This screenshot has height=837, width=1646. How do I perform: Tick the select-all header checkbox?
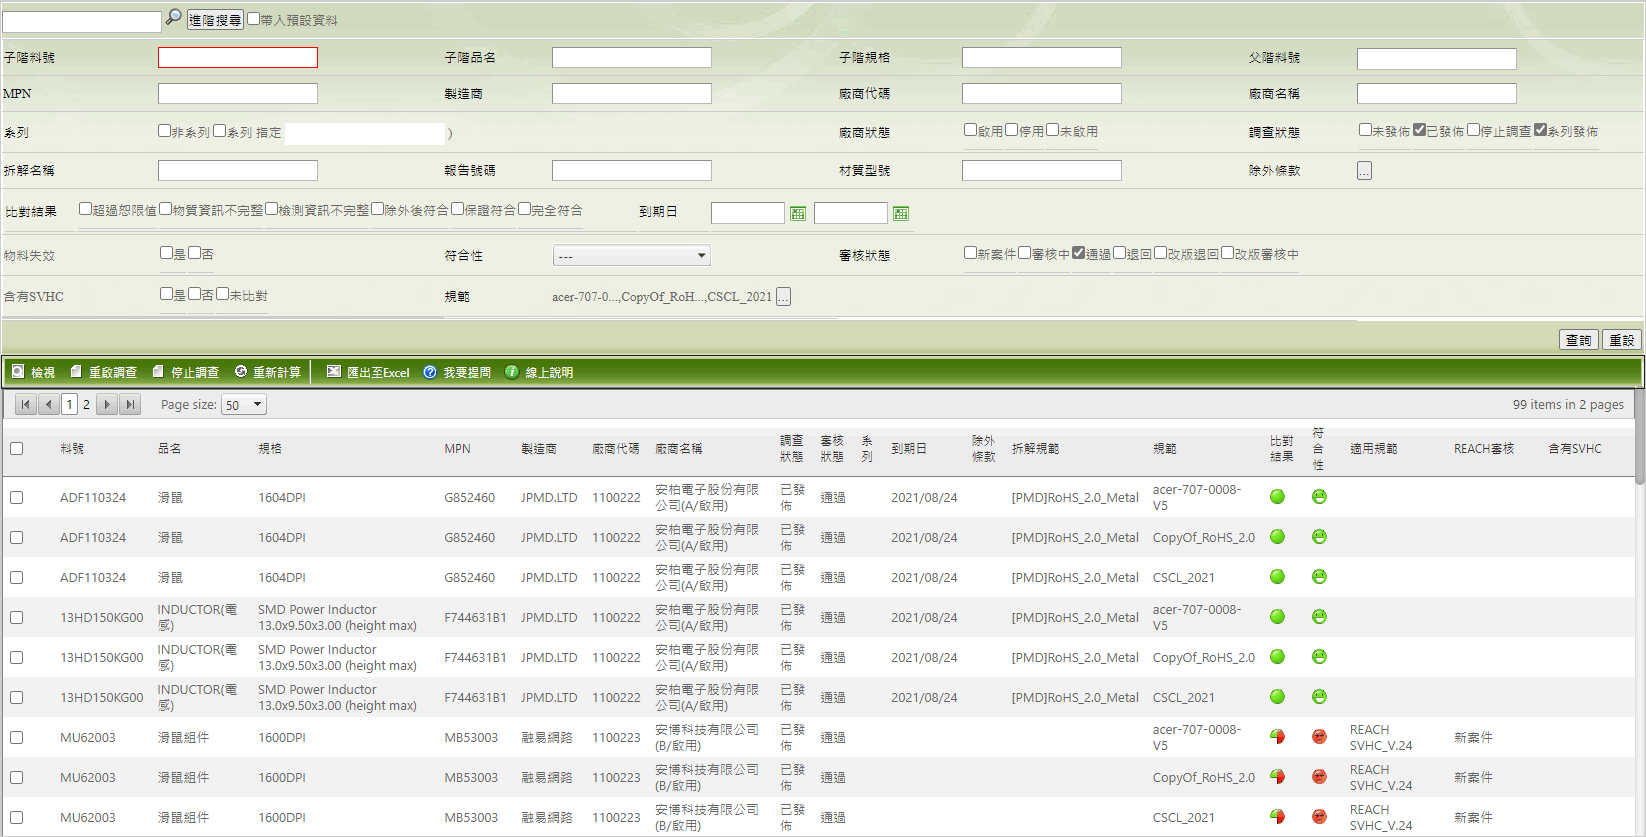pos(16,449)
